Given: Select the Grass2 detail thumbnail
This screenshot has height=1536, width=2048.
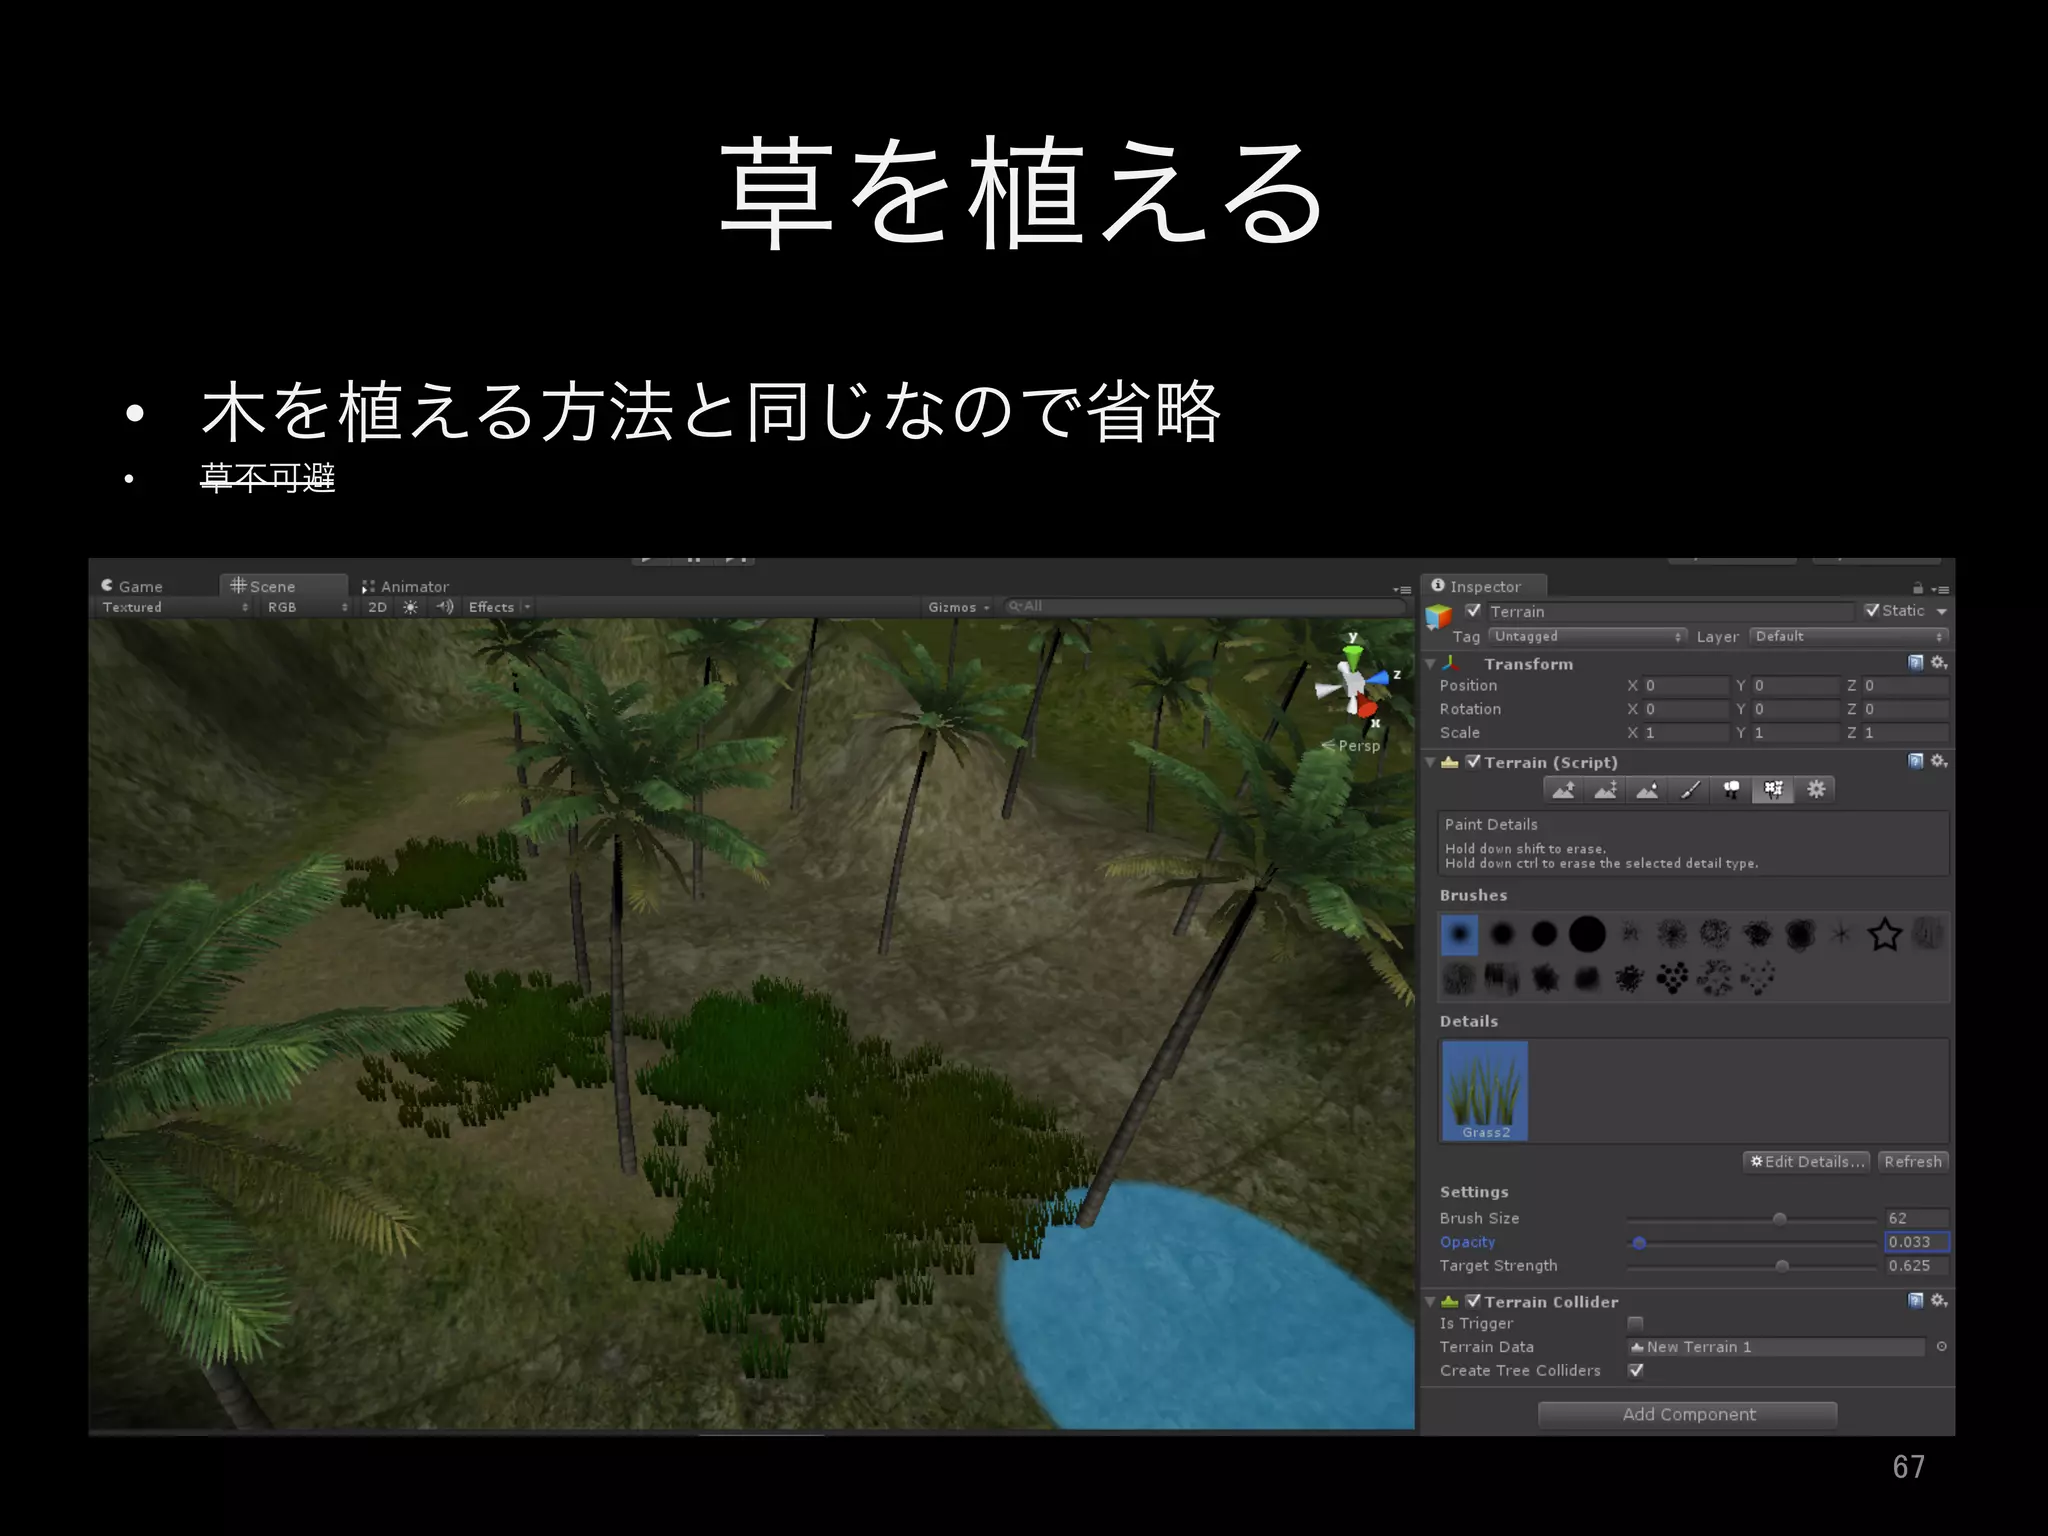Looking at the screenshot, I should pyautogui.click(x=1485, y=1091).
